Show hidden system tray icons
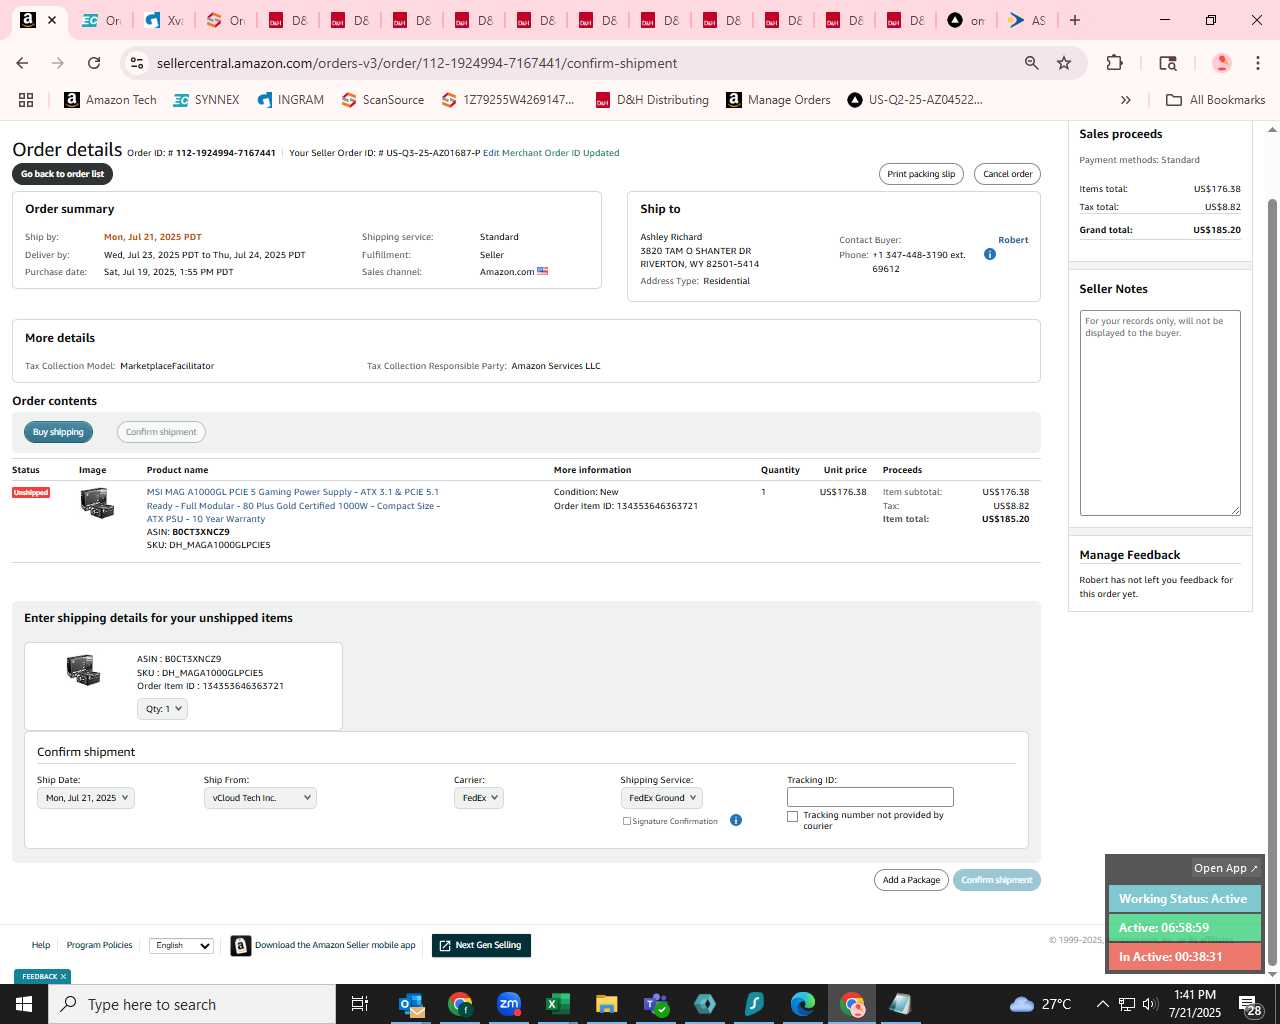The image size is (1280, 1024). tap(1102, 1004)
